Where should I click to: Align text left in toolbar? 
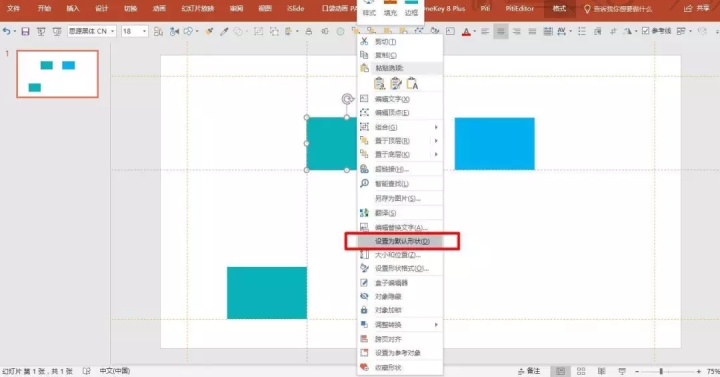(x=485, y=31)
